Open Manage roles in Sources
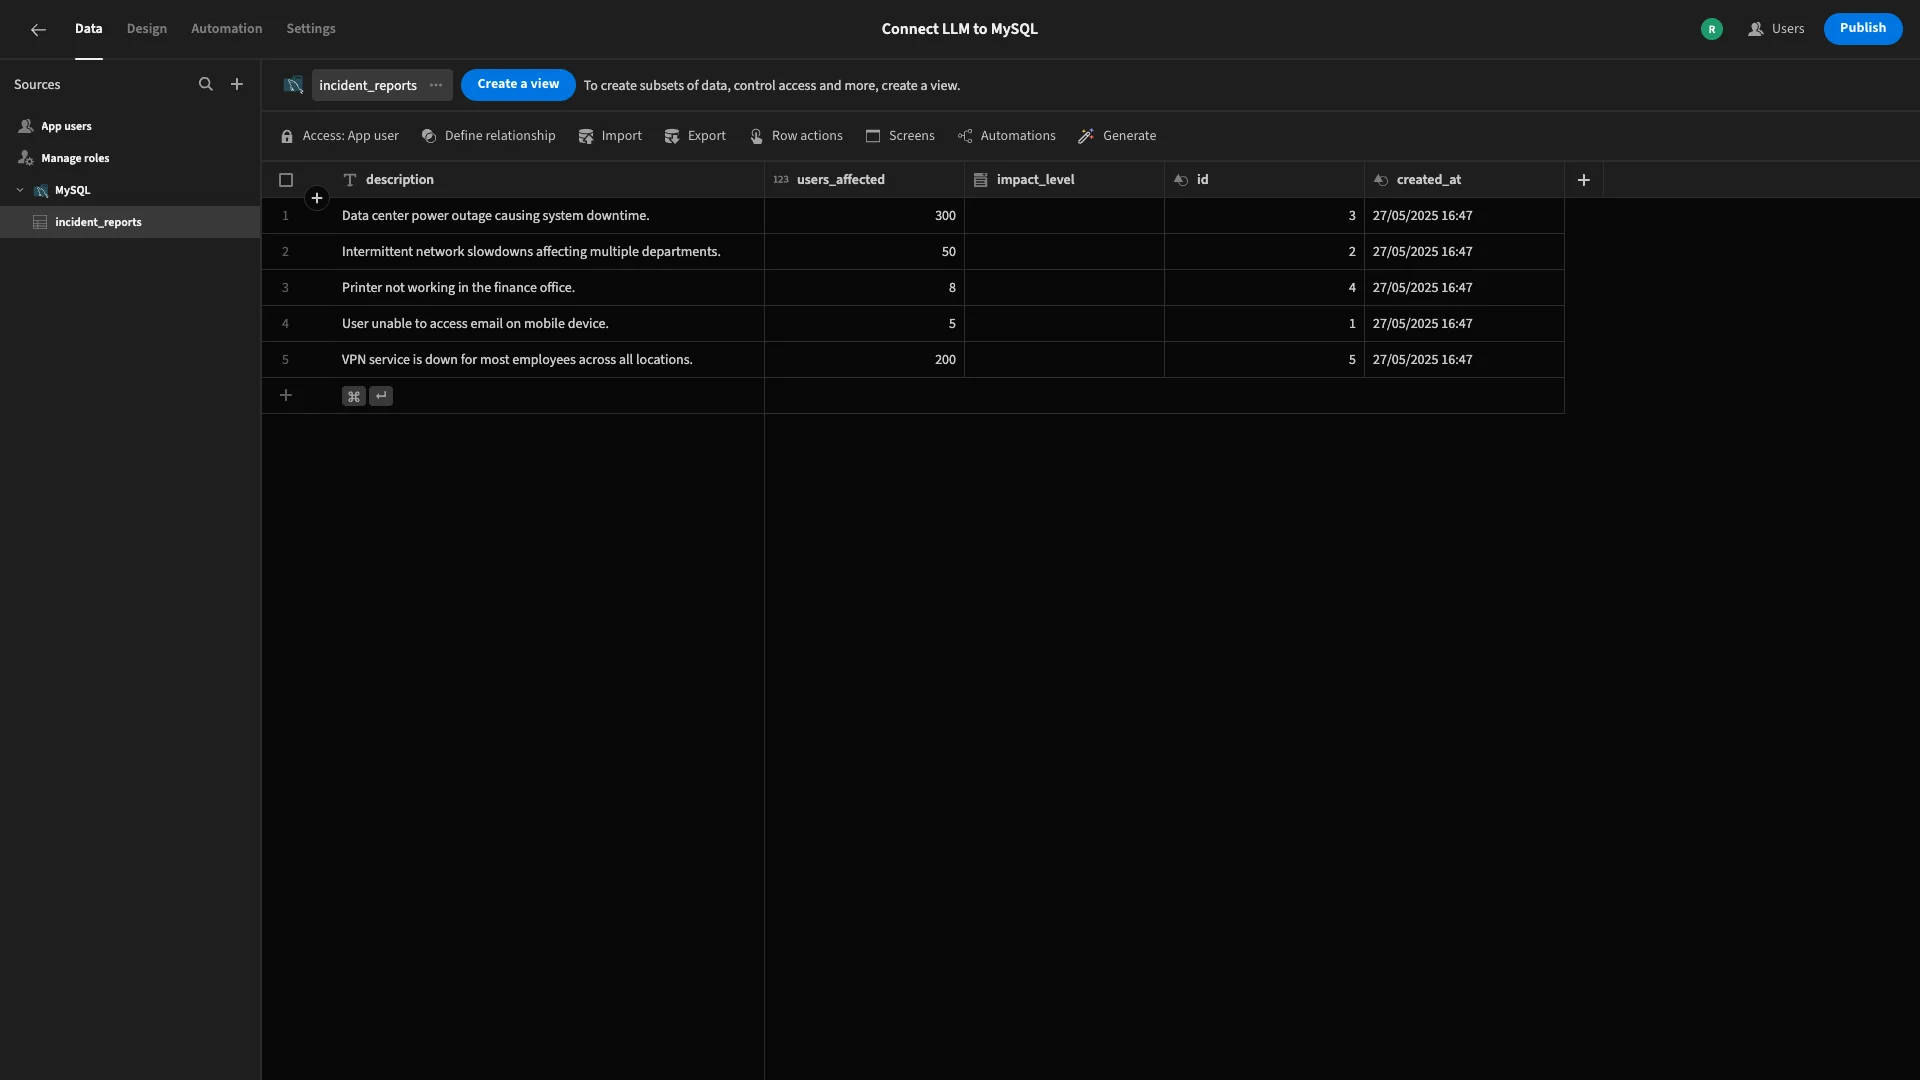 130,159
